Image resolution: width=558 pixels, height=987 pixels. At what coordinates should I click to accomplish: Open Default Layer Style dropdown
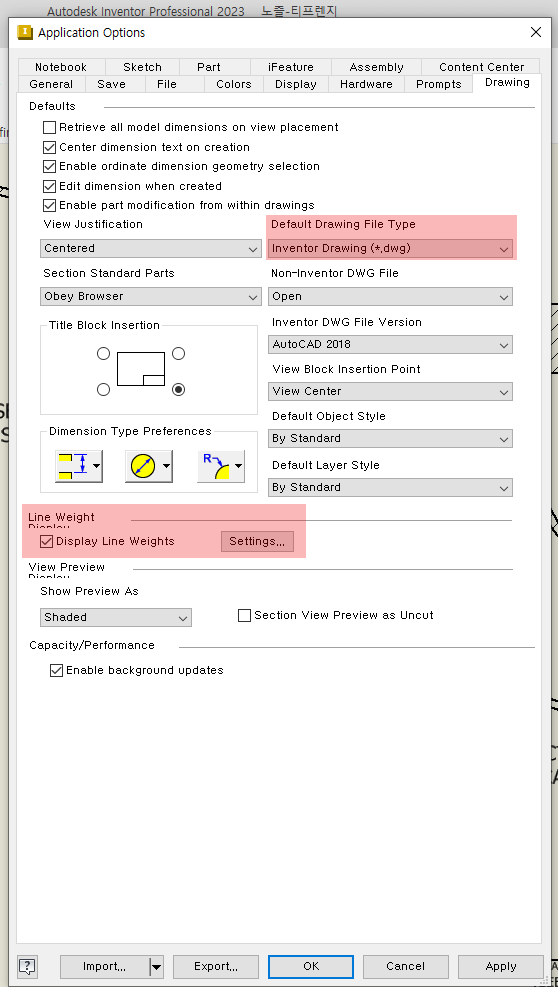click(x=390, y=488)
